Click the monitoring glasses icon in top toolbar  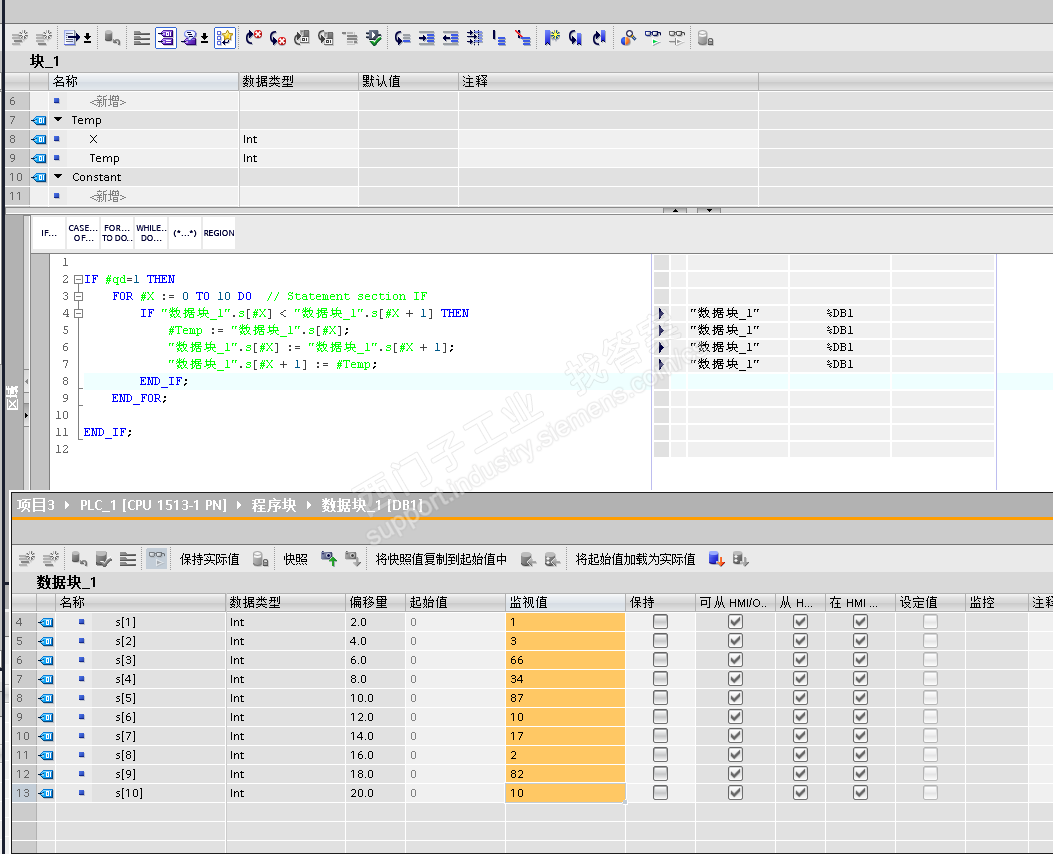point(652,38)
